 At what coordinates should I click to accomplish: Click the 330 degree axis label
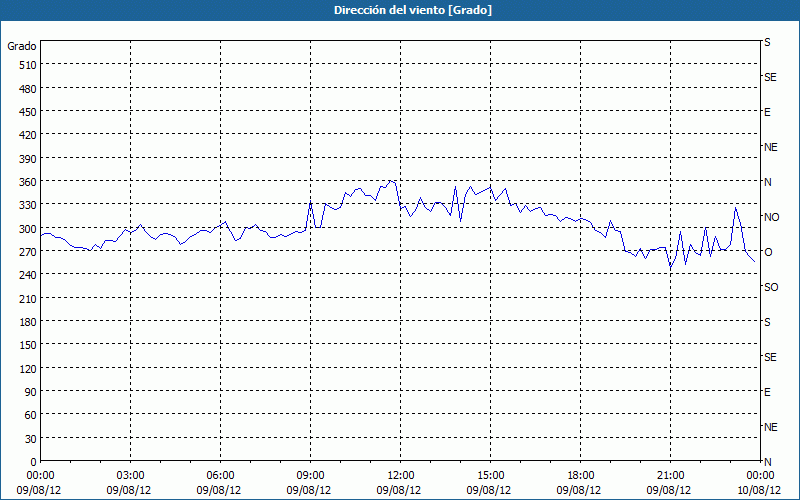pyautogui.click(x=28, y=205)
